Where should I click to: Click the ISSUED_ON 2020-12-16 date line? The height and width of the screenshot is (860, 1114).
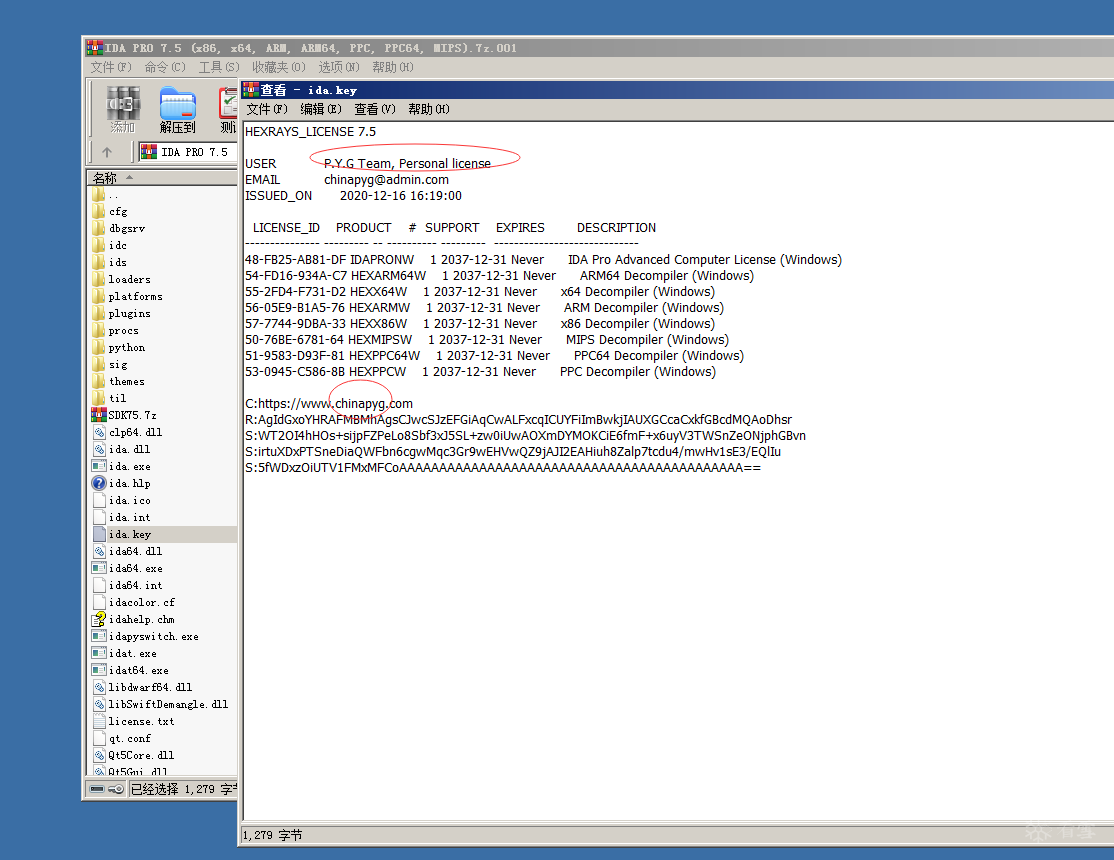coord(353,196)
